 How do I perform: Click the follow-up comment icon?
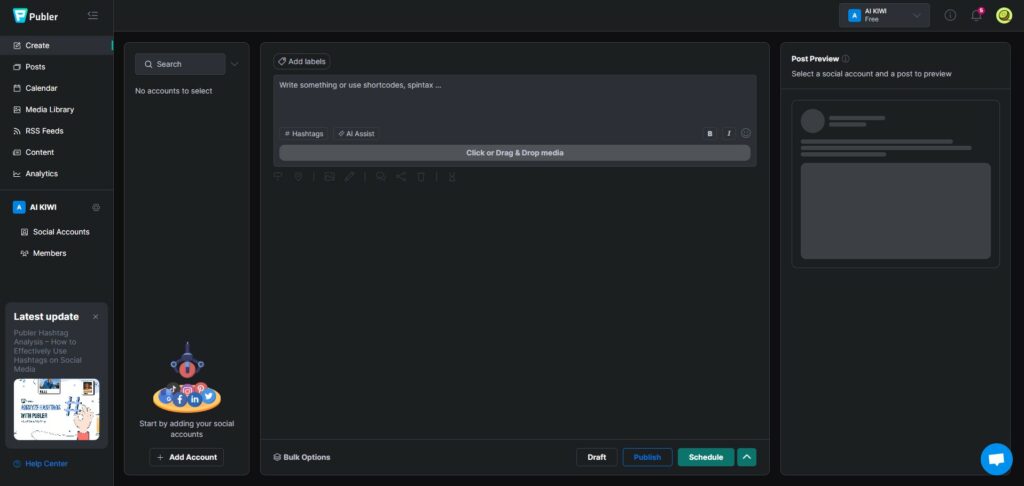pos(381,176)
